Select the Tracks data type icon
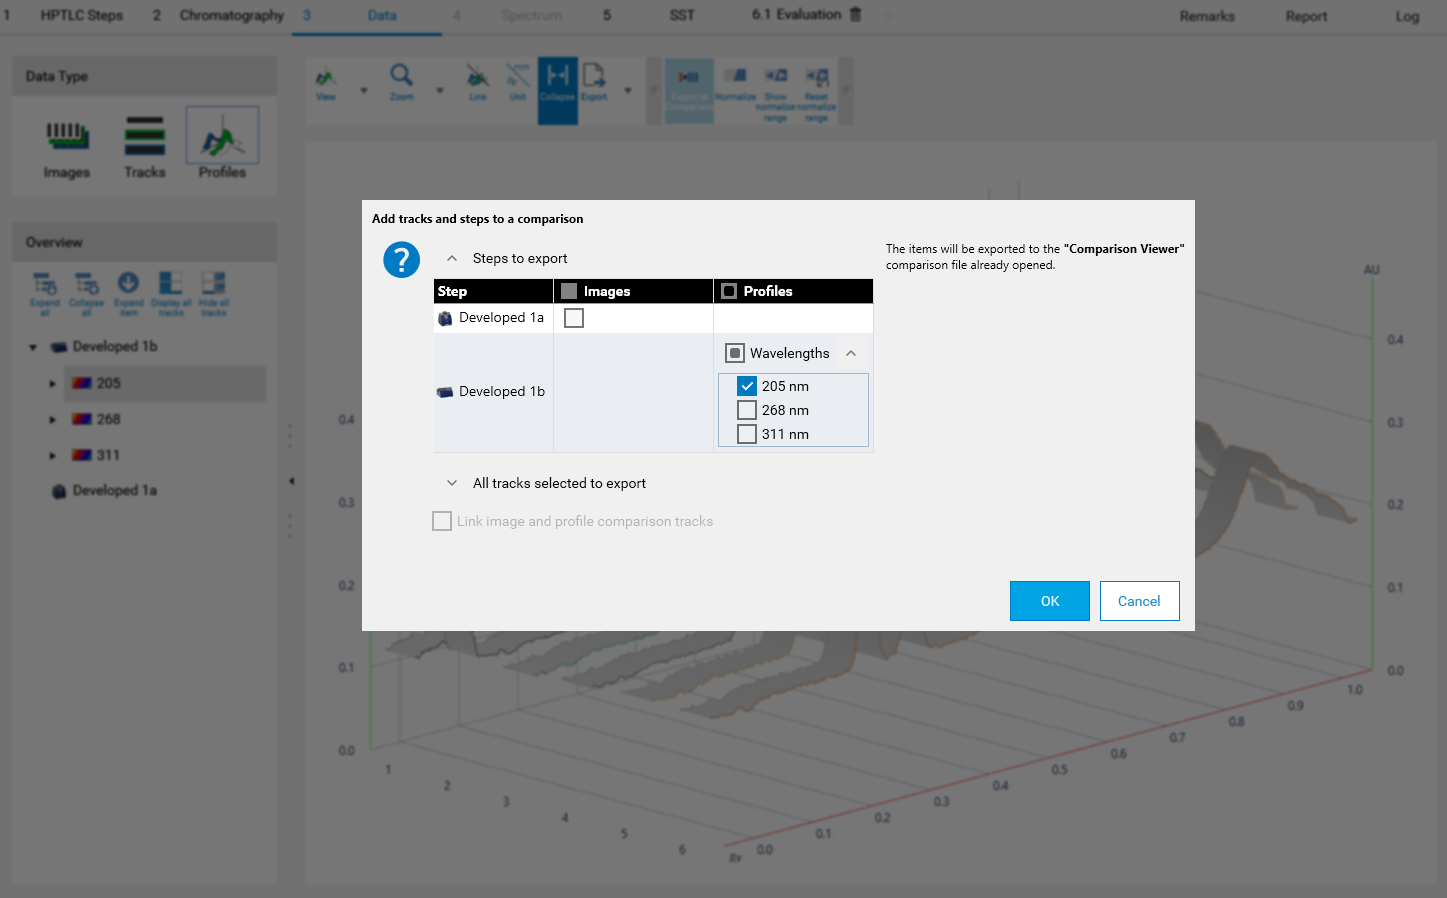 [145, 144]
